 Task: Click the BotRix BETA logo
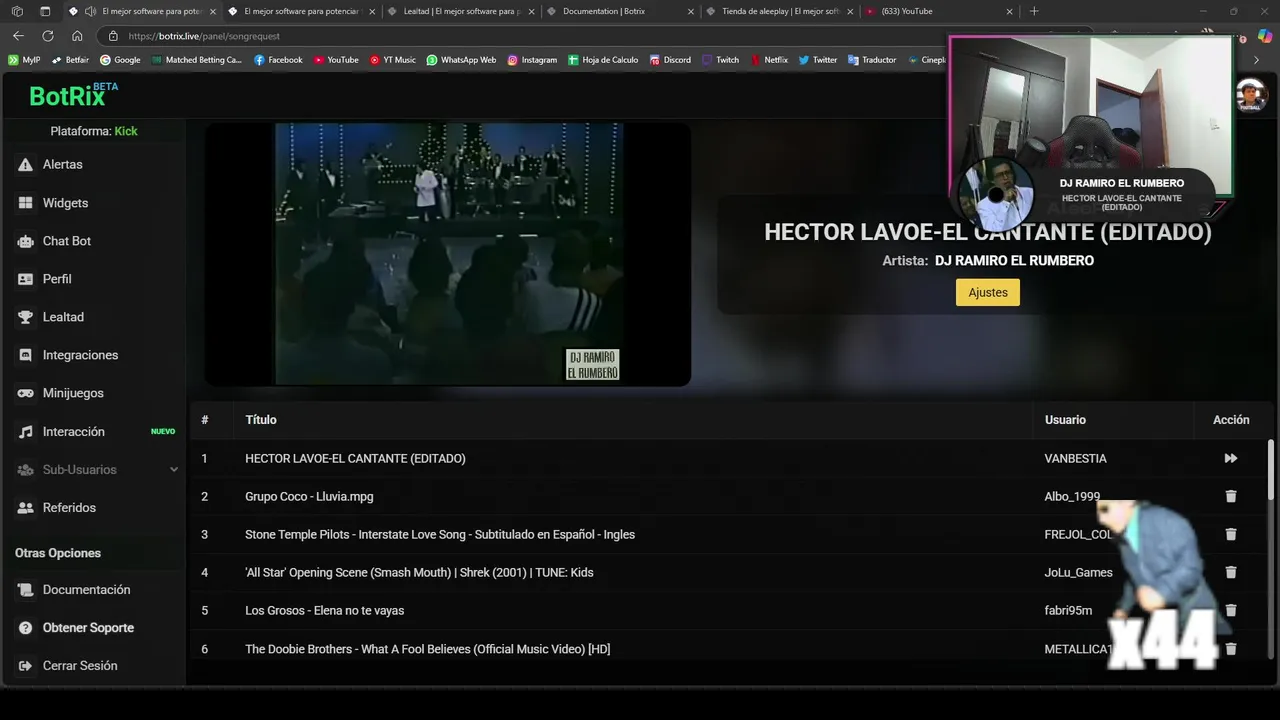pos(73,95)
